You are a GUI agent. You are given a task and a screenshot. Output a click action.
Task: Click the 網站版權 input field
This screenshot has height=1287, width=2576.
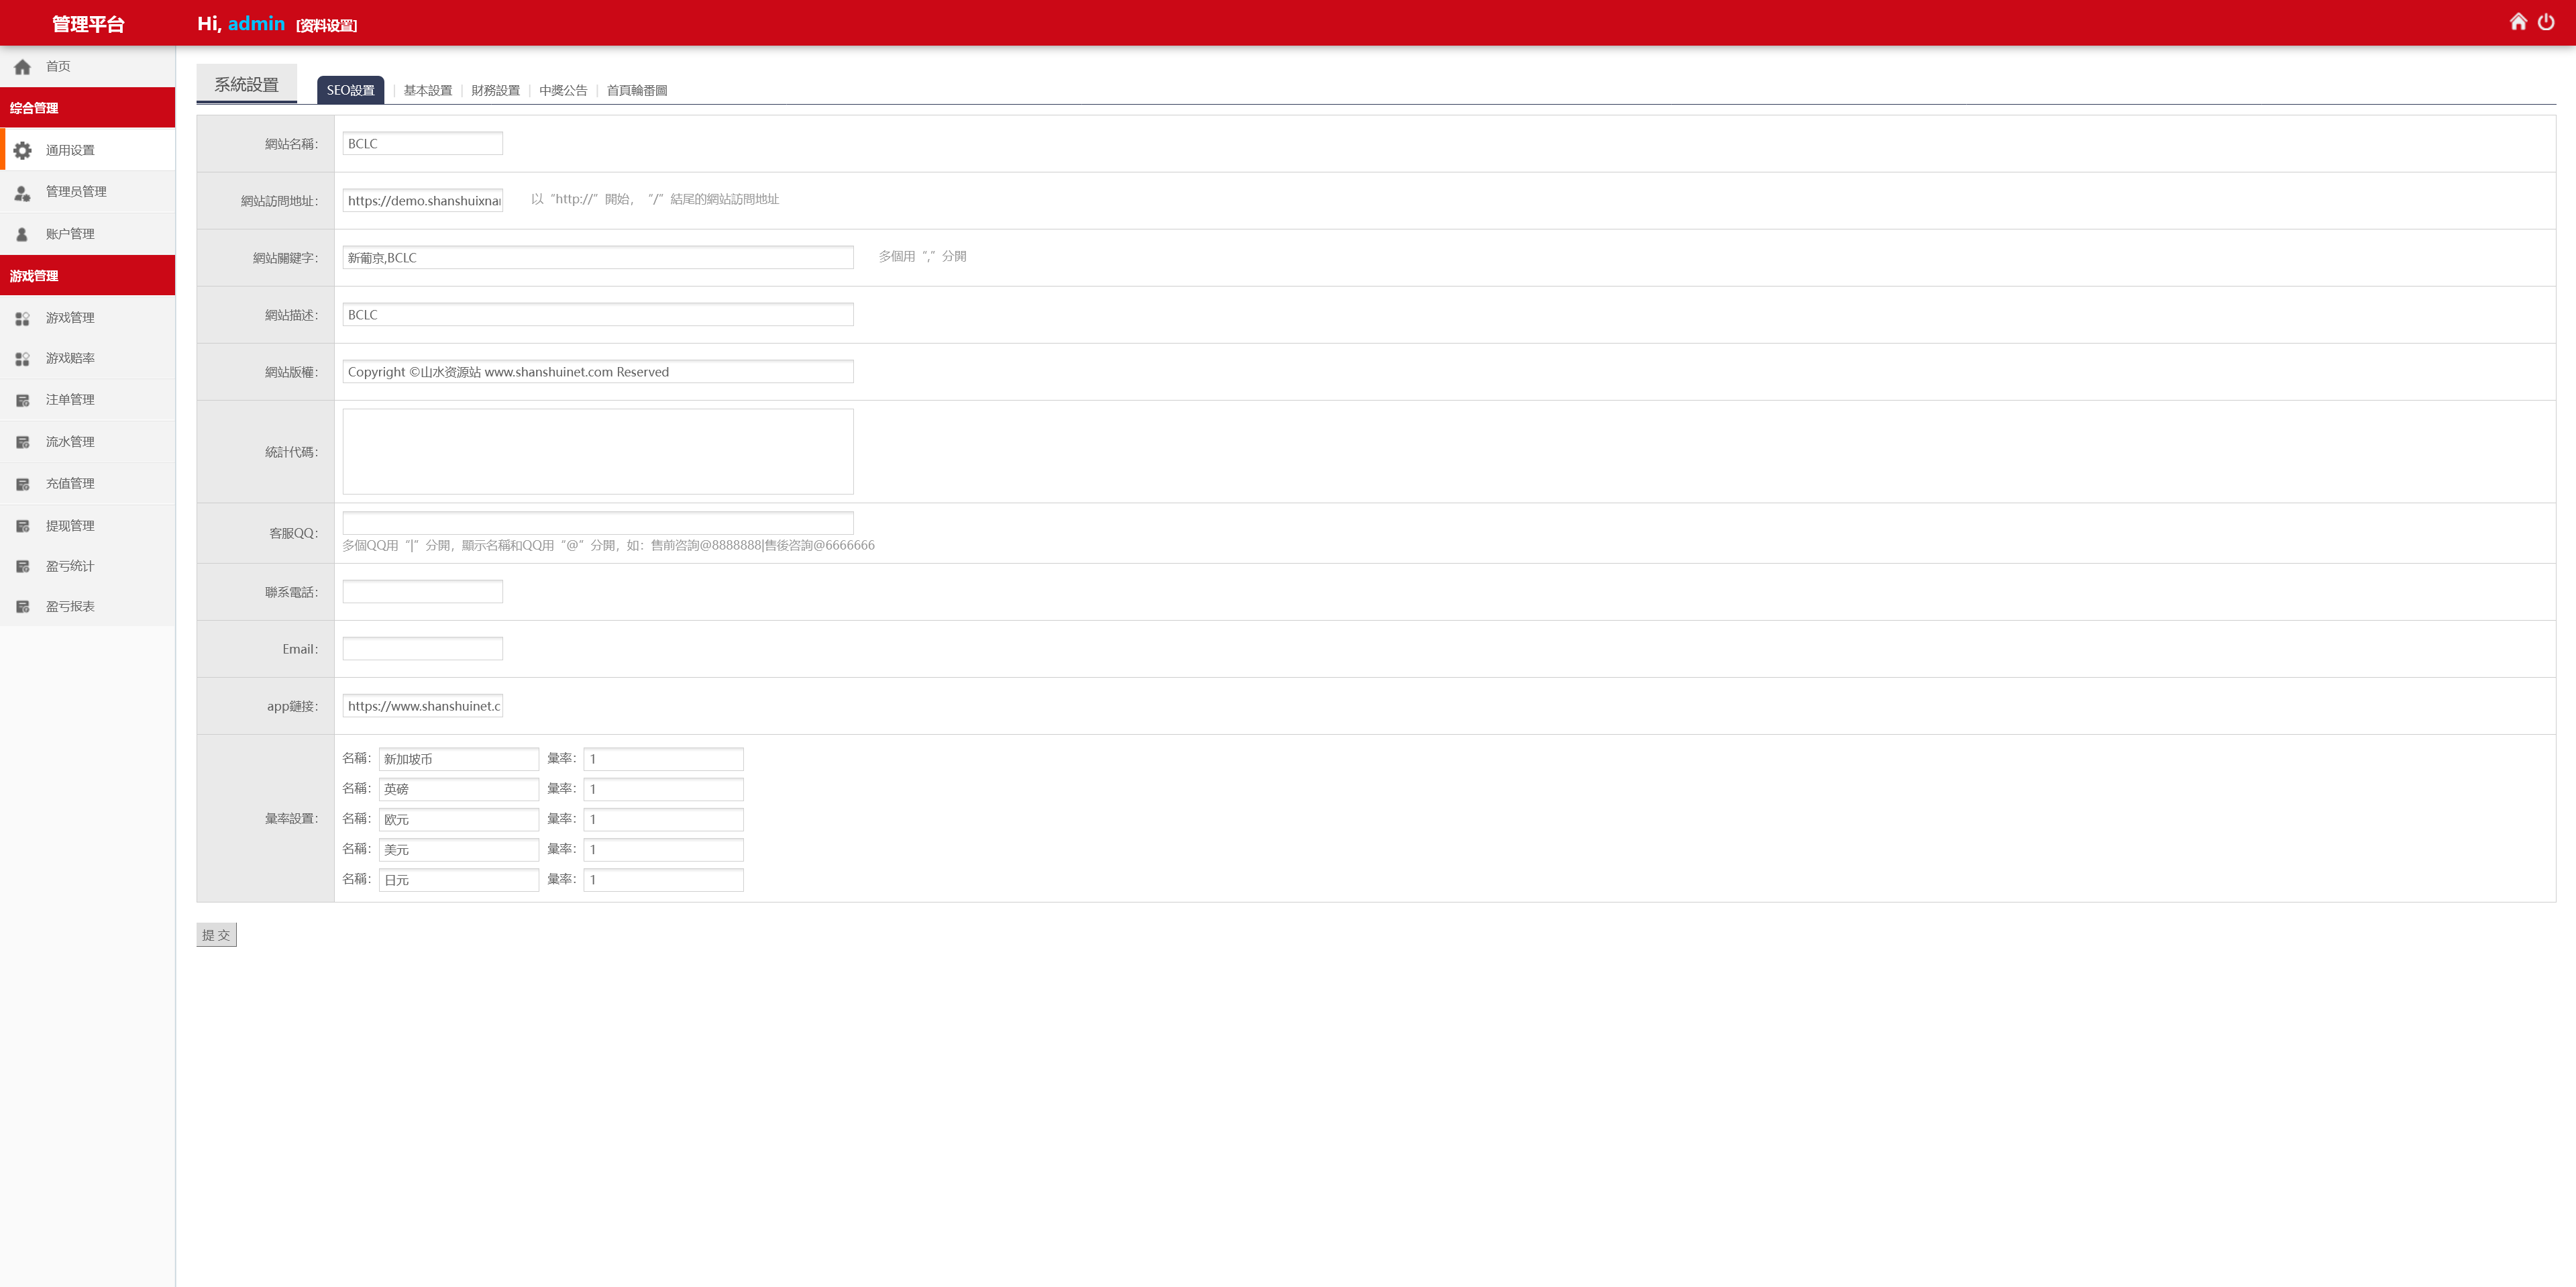click(598, 371)
